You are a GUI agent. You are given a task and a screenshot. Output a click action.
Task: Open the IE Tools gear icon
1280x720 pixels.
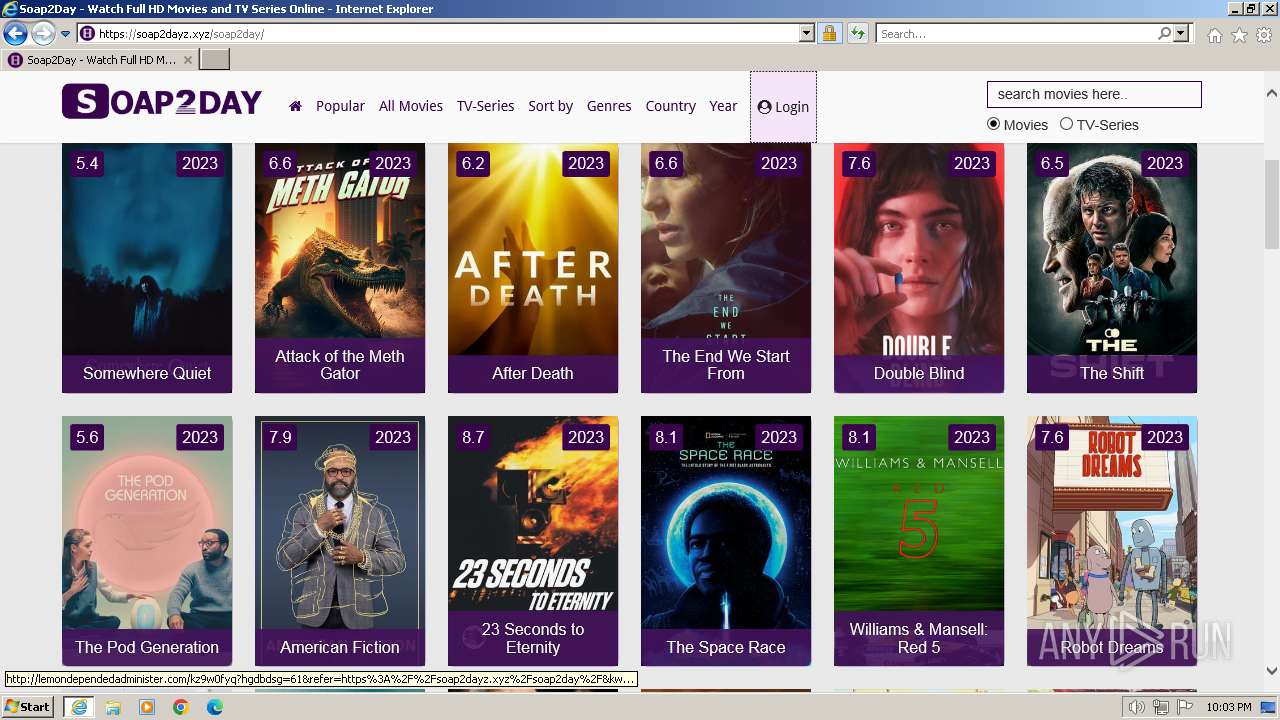pos(1264,35)
